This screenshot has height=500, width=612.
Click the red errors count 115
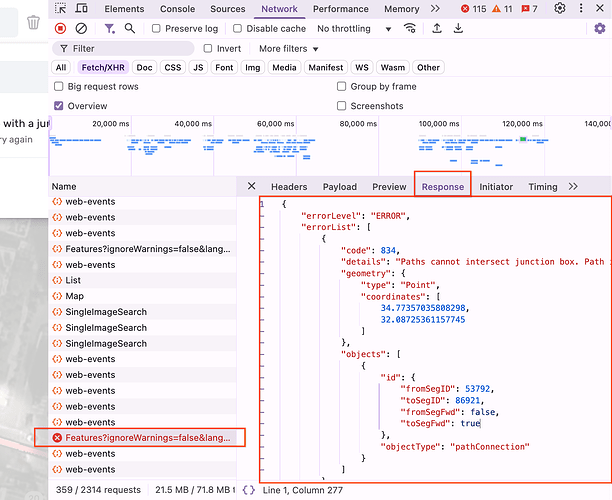pyautogui.click(x=473, y=9)
